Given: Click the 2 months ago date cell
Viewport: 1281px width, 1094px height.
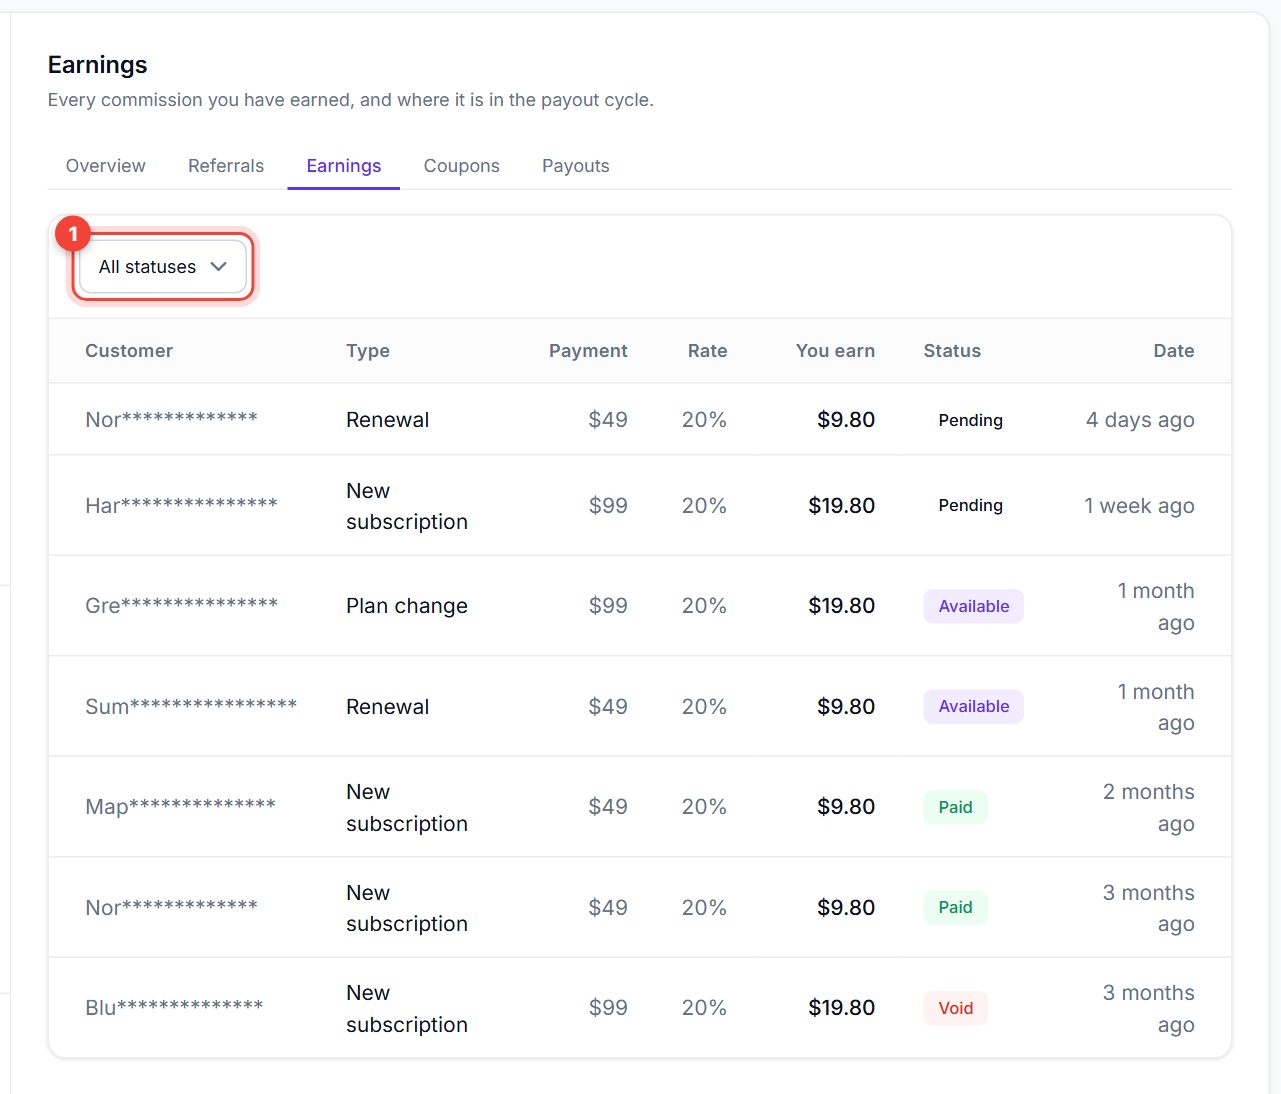Looking at the screenshot, I should pos(1149,807).
